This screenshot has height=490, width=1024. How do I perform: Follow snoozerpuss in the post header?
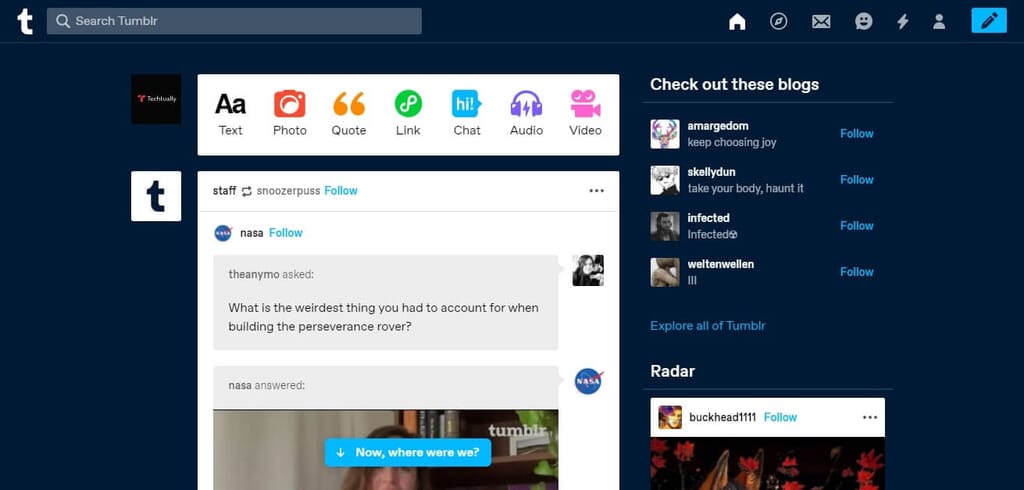coord(341,191)
